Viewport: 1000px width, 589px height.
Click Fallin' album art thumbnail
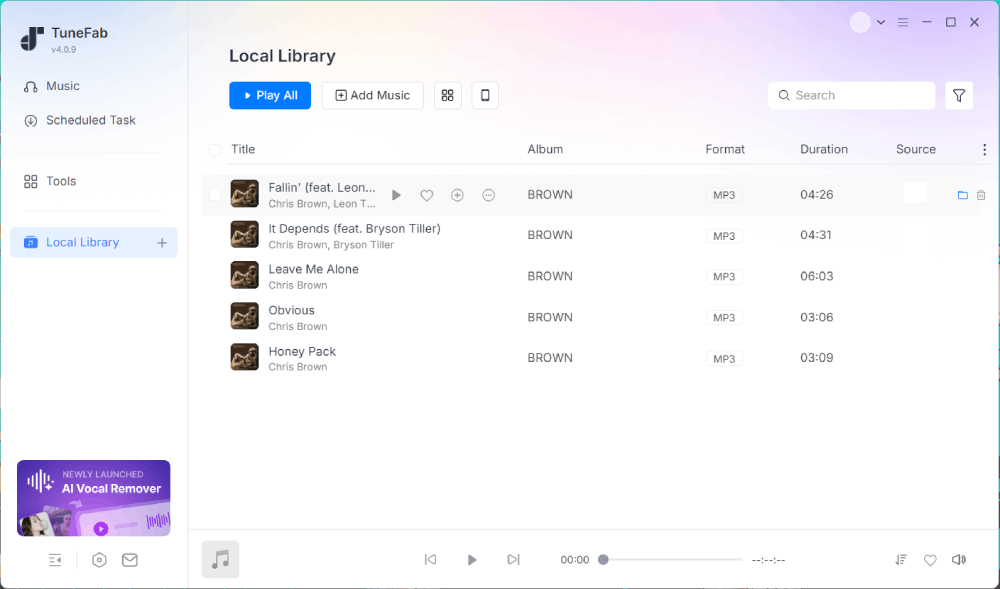[244, 194]
